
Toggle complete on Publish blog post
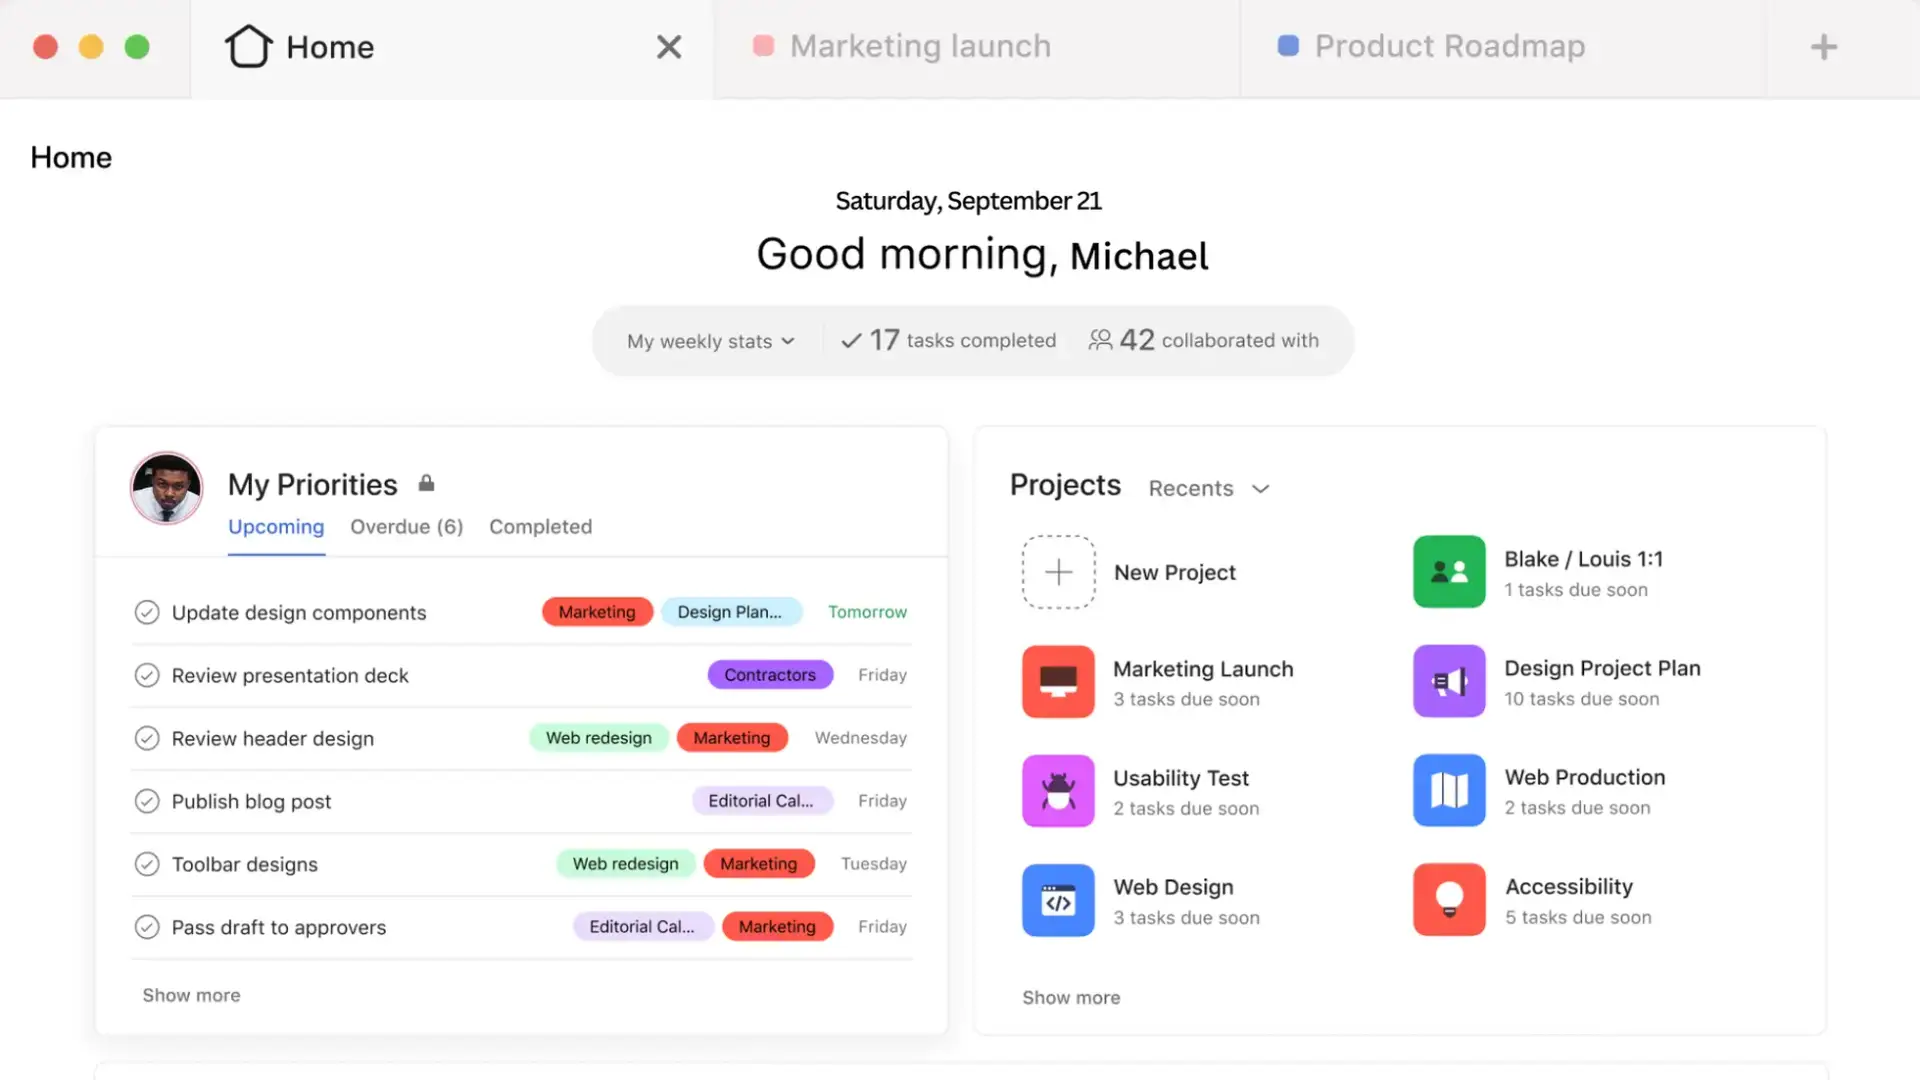point(145,800)
